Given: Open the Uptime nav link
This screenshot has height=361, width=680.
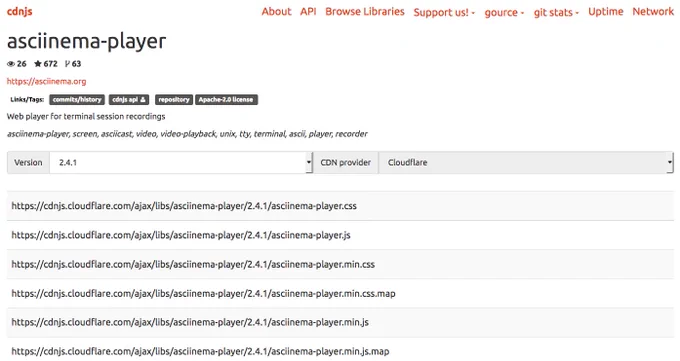Looking at the screenshot, I should click(605, 12).
